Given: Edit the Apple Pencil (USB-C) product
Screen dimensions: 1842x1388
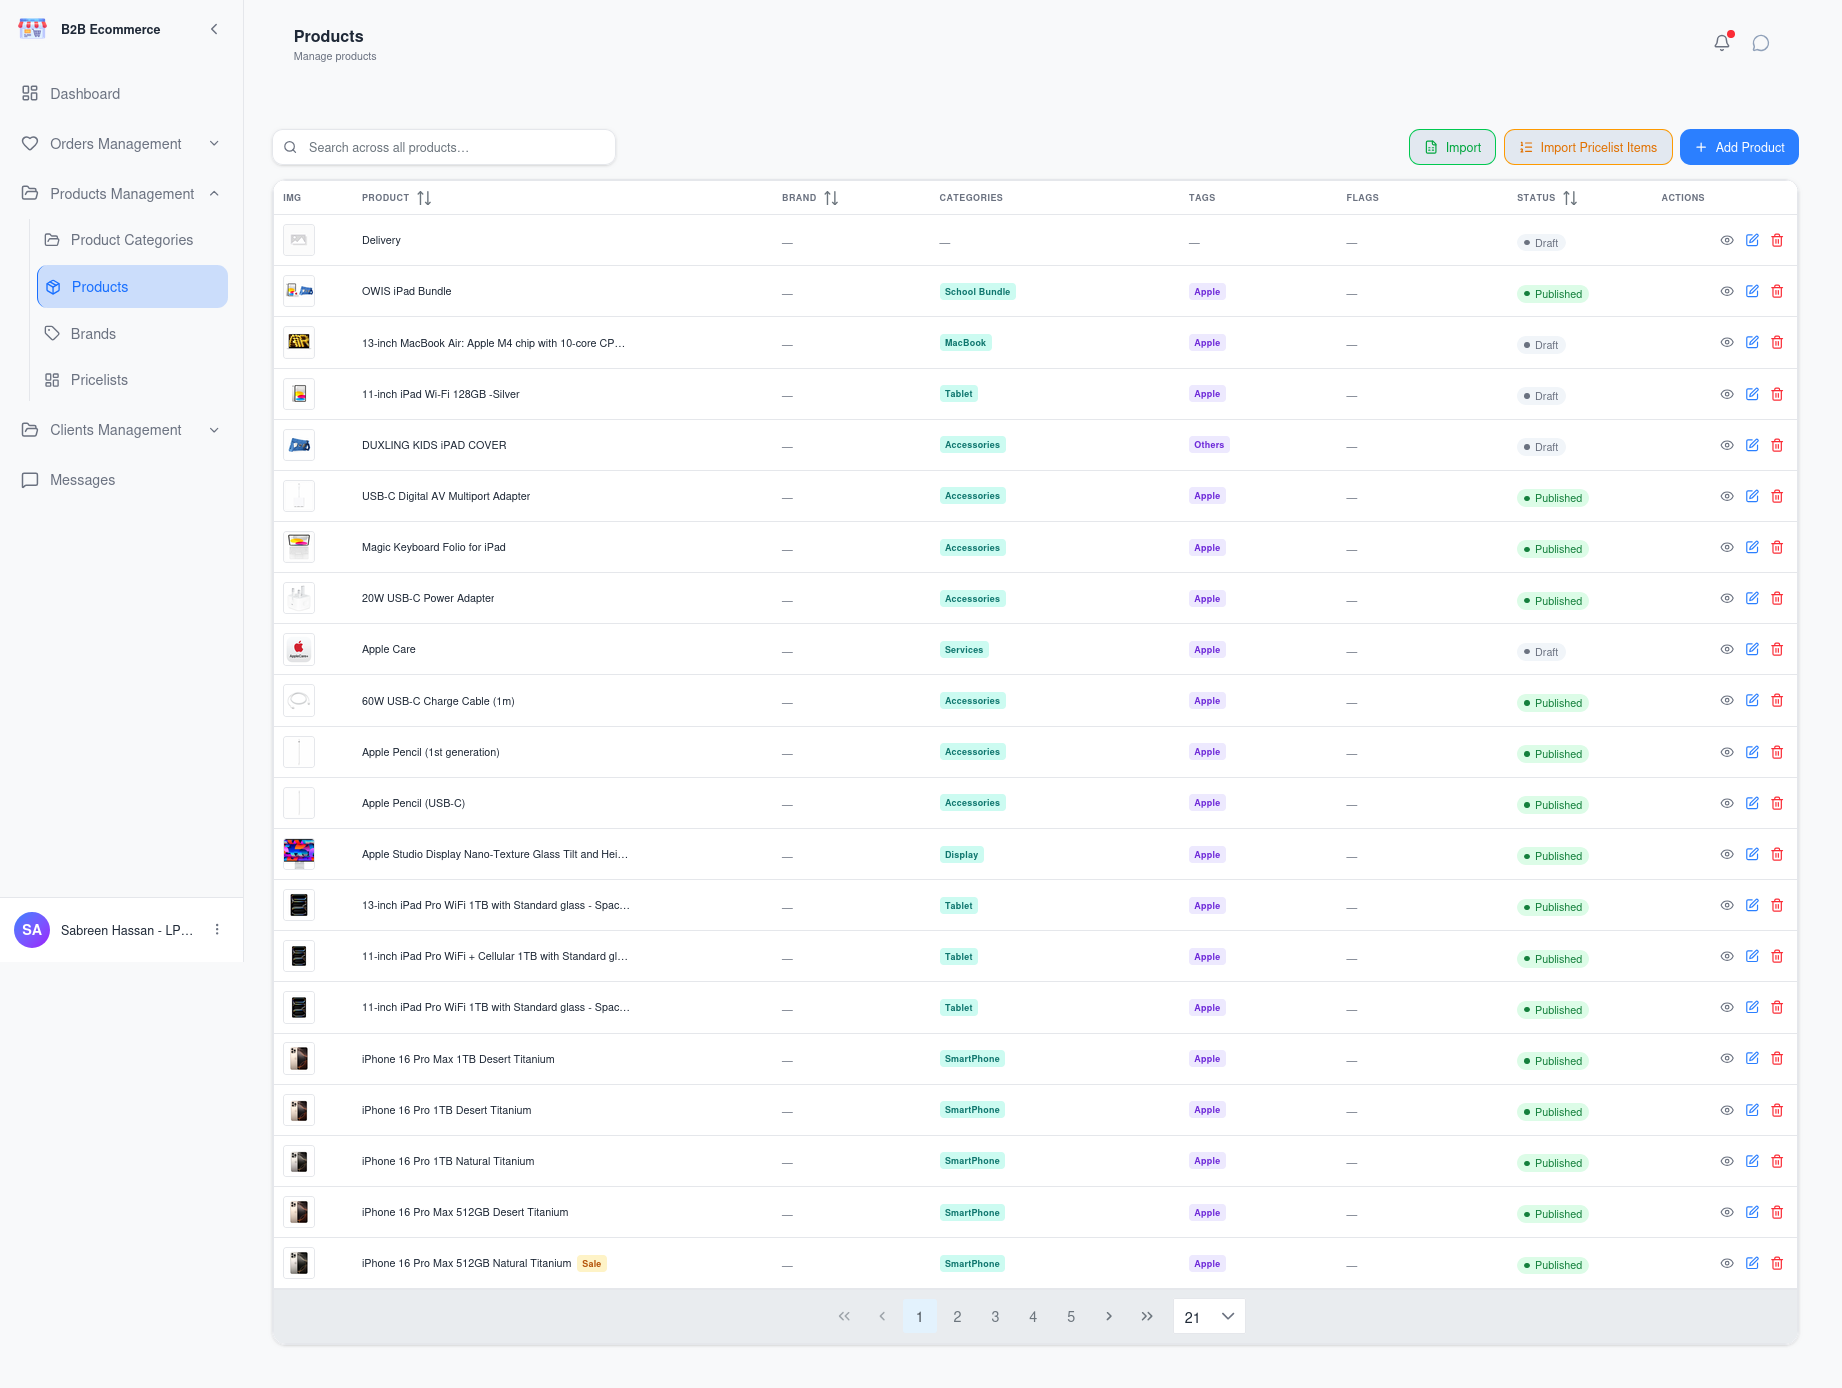Looking at the screenshot, I should 1752,803.
